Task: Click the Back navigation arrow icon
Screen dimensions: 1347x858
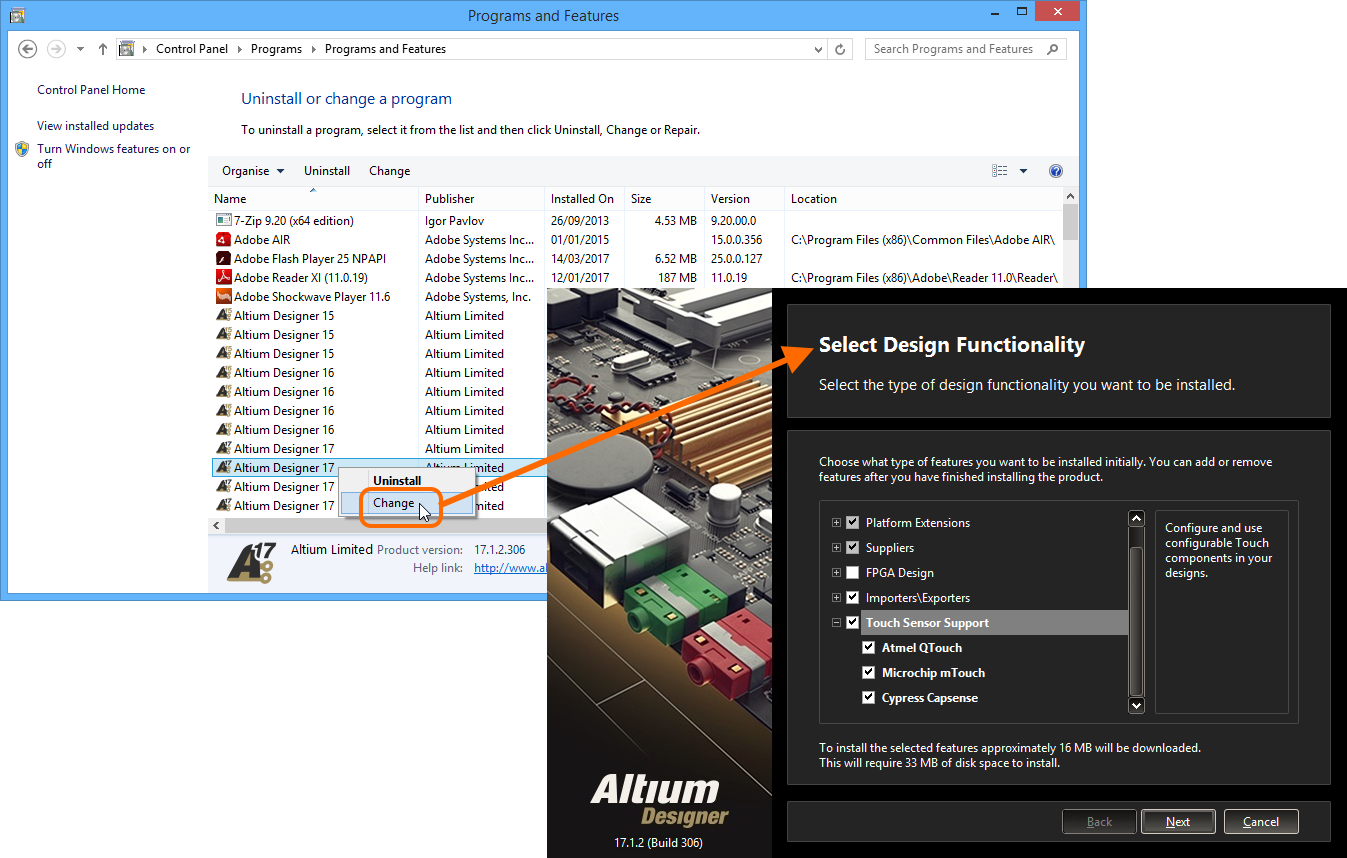Action: click(x=28, y=49)
